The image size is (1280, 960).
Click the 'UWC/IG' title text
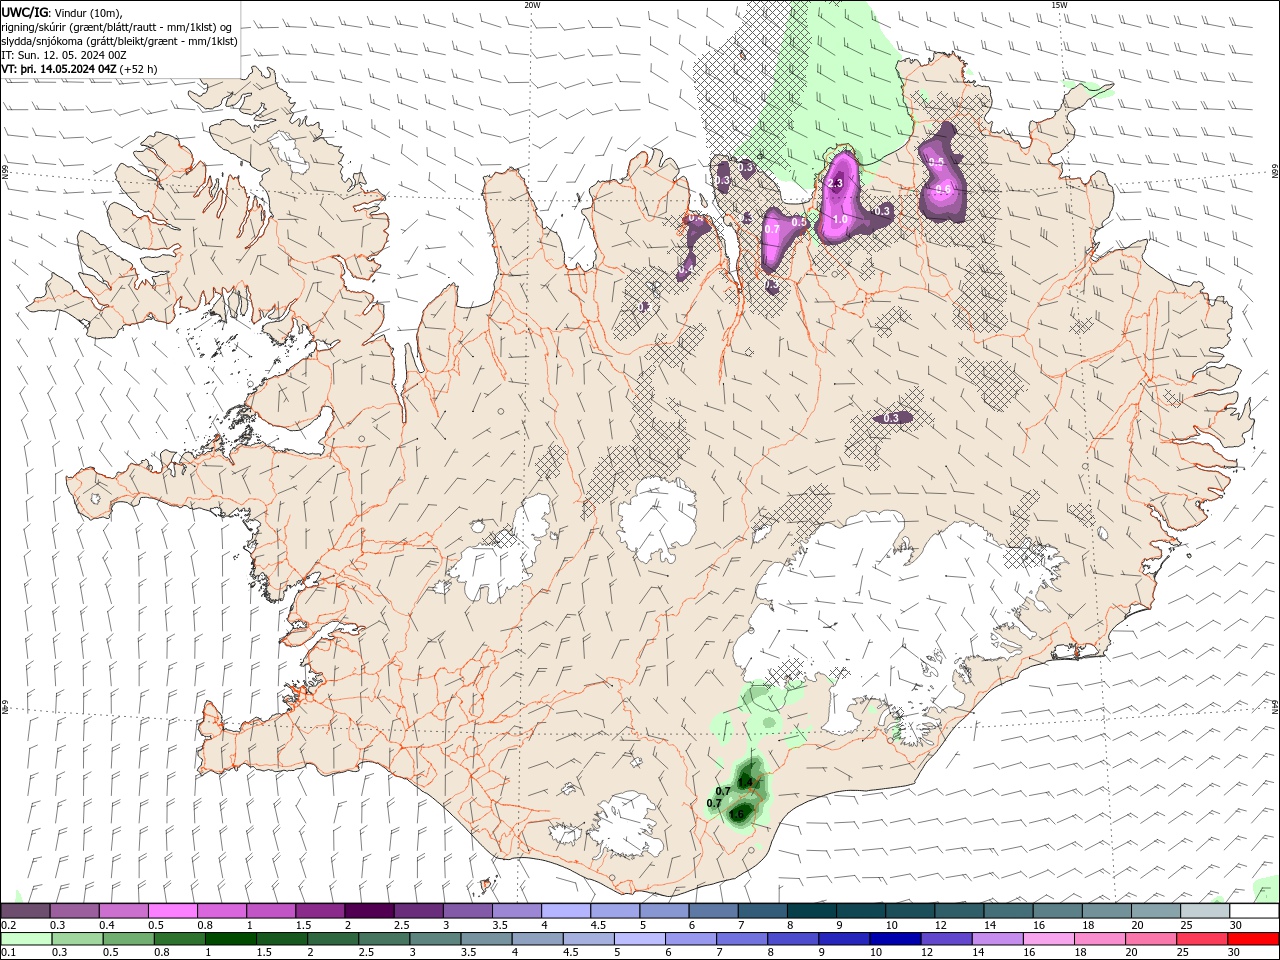tap(23, 12)
